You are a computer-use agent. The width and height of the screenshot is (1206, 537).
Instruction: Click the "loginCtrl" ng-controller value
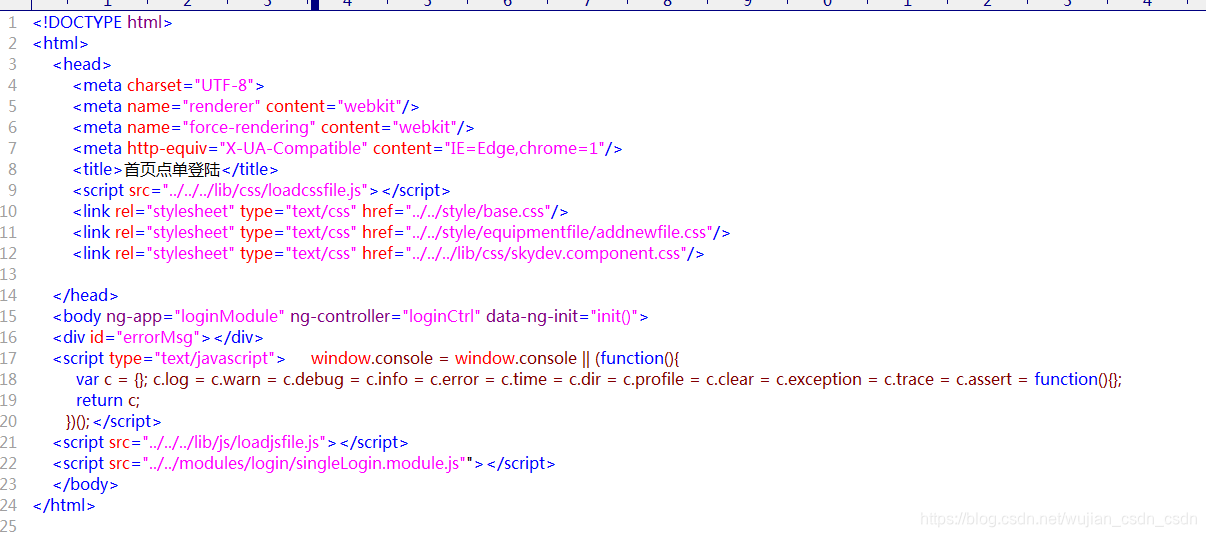pyautogui.click(x=442, y=316)
